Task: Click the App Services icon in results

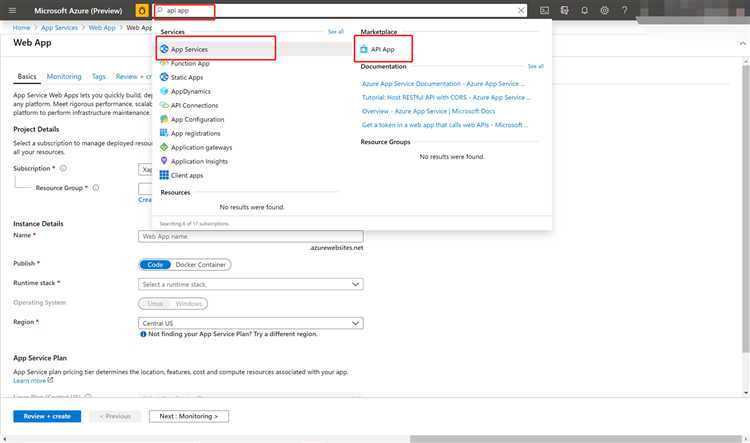Action: (x=164, y=49)
